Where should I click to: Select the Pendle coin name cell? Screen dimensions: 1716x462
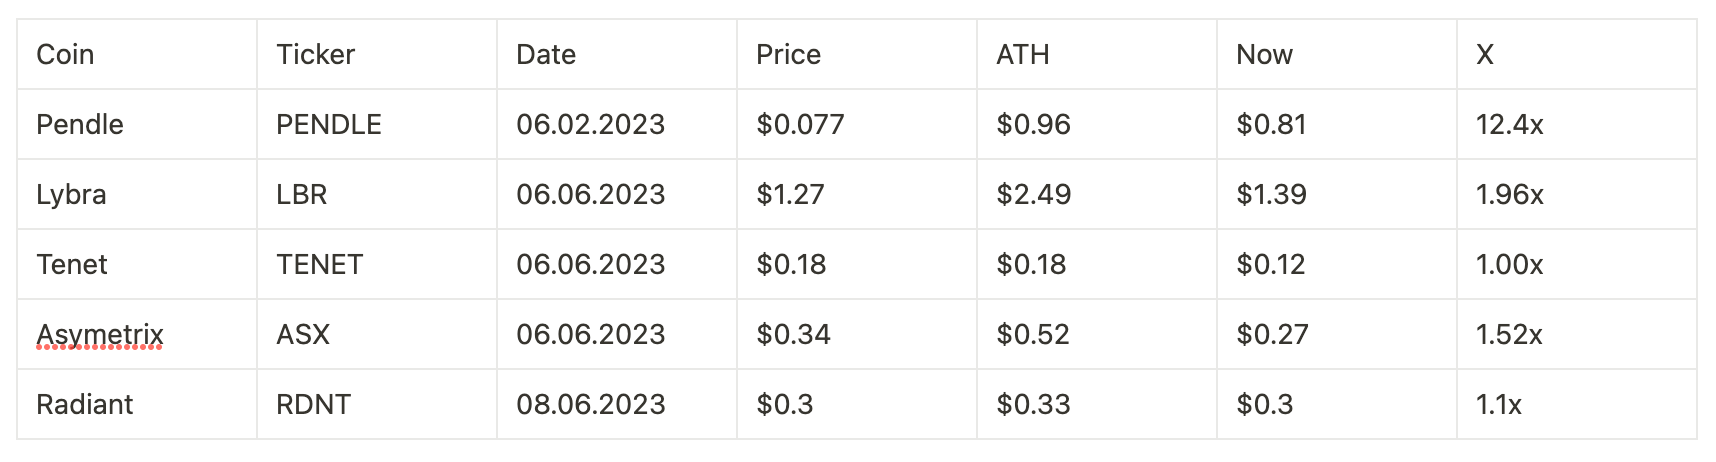(x=137, y=124)
